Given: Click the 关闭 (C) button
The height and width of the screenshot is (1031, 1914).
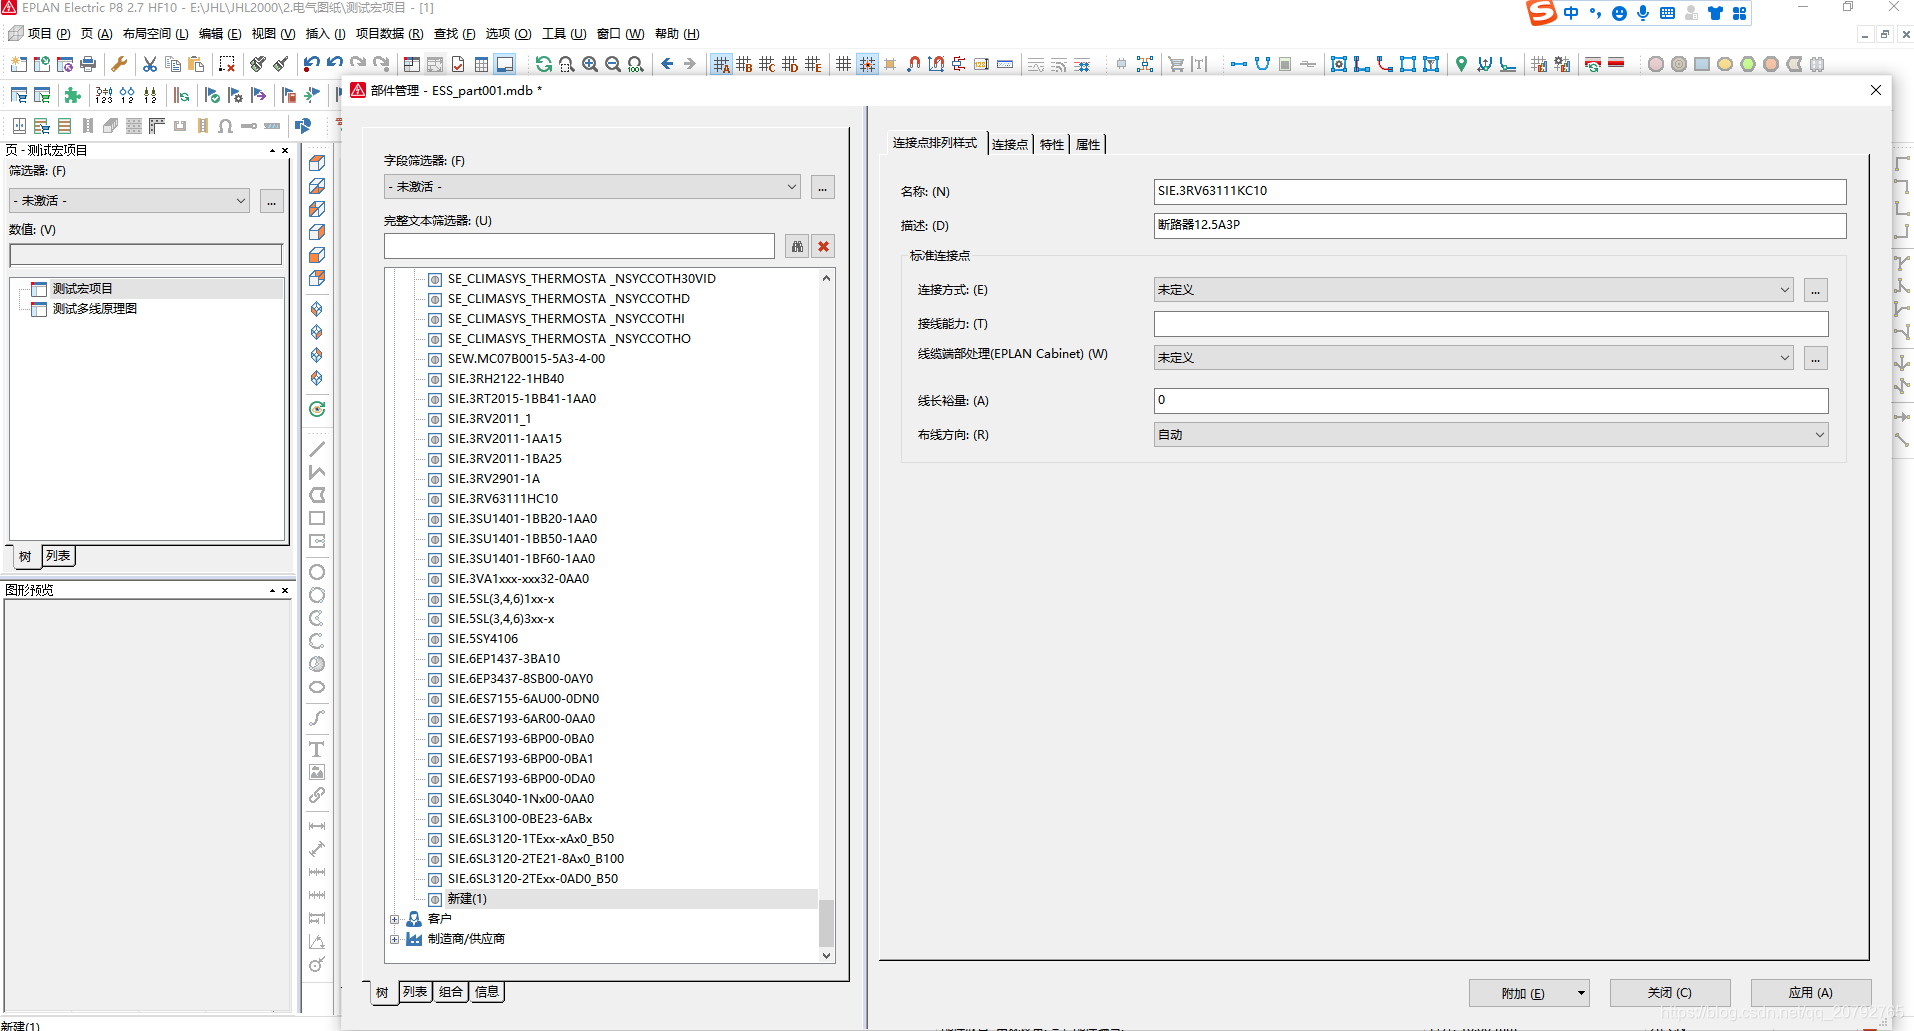Looking at the screenshot, I should (1669, 993).
